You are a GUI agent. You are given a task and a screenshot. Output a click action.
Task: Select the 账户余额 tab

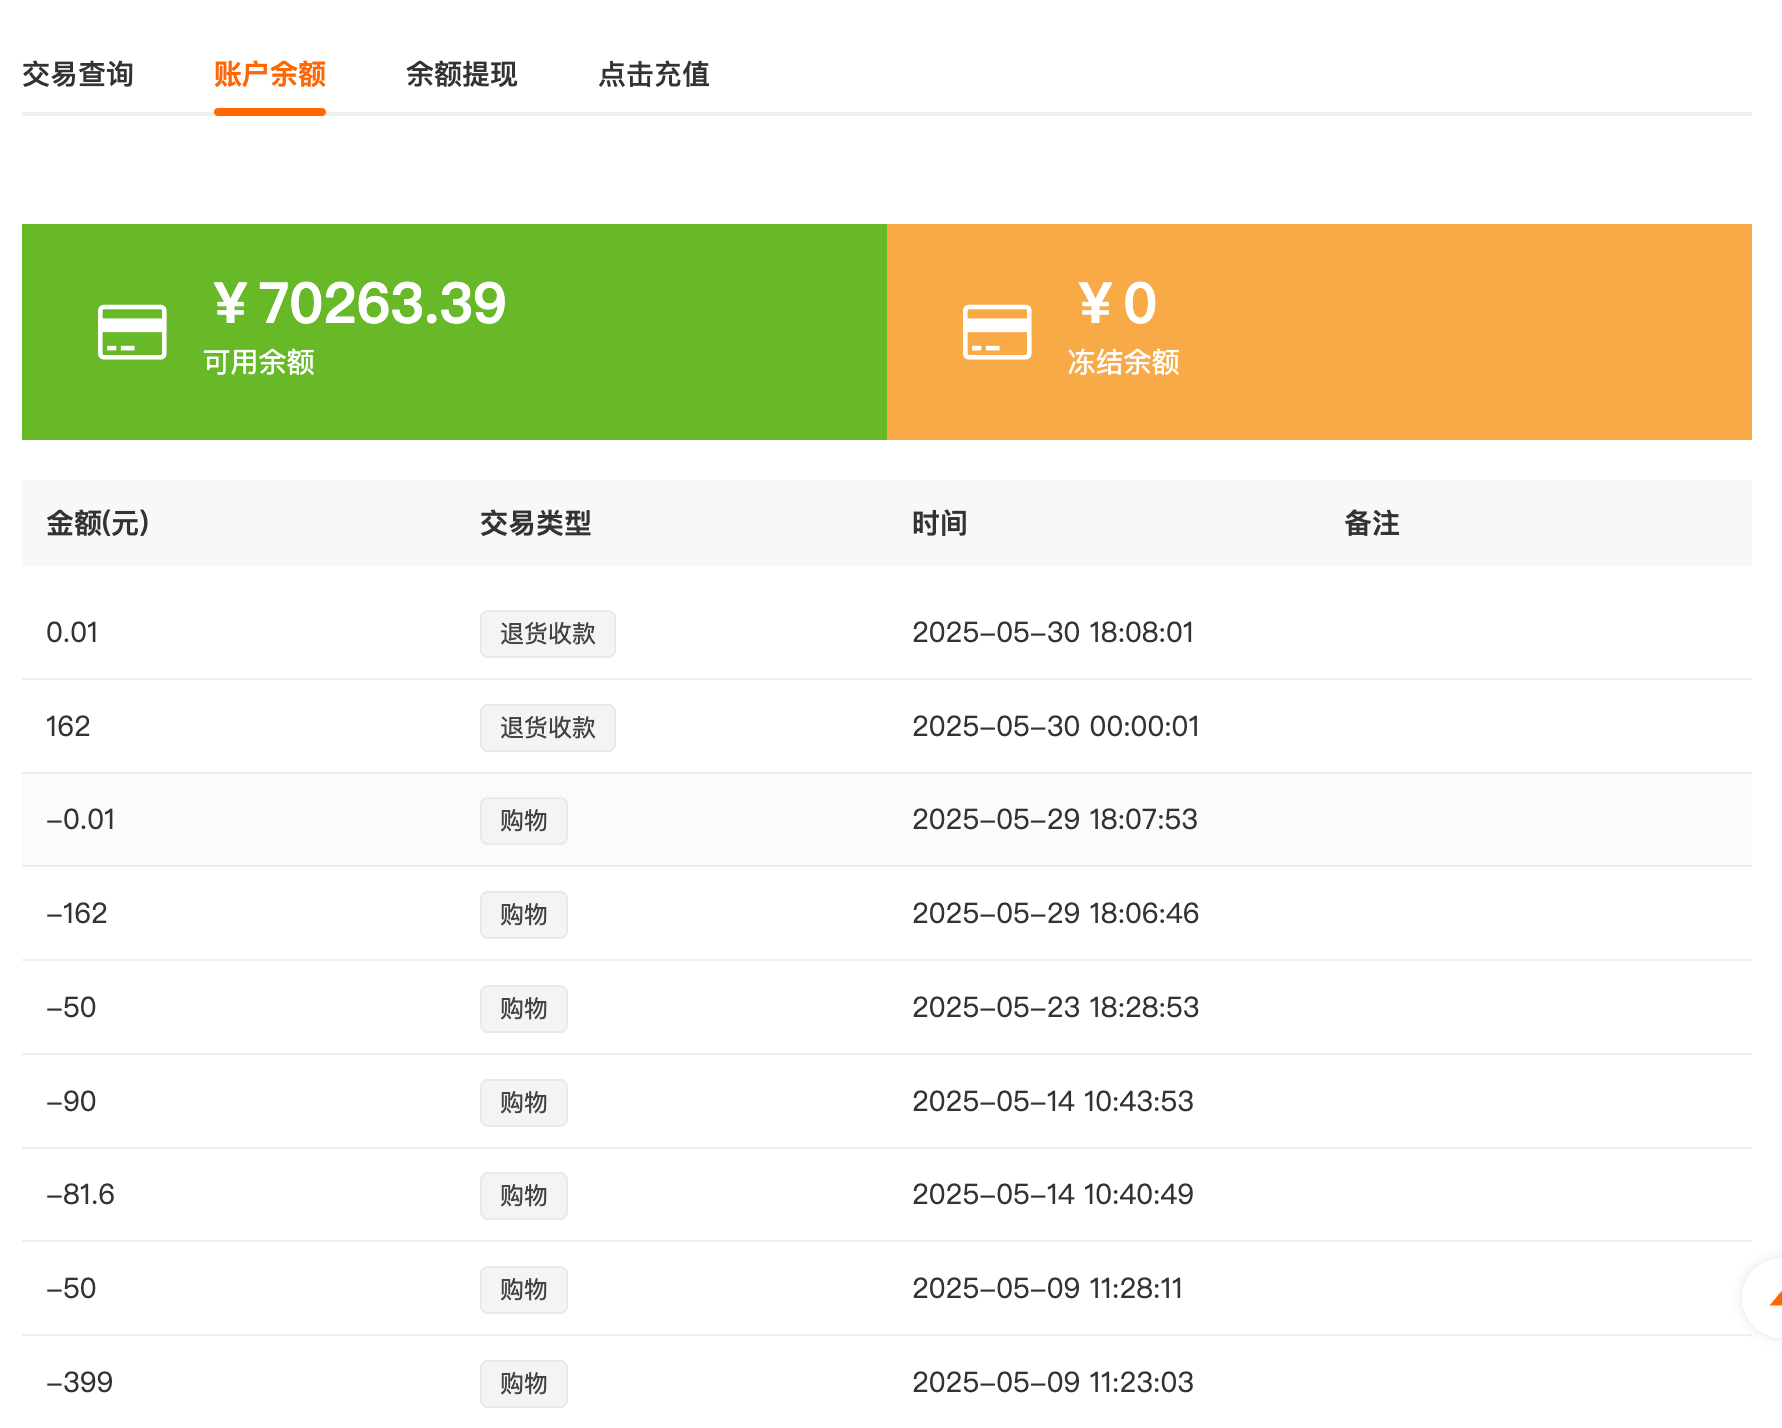(x=269, y=75)
